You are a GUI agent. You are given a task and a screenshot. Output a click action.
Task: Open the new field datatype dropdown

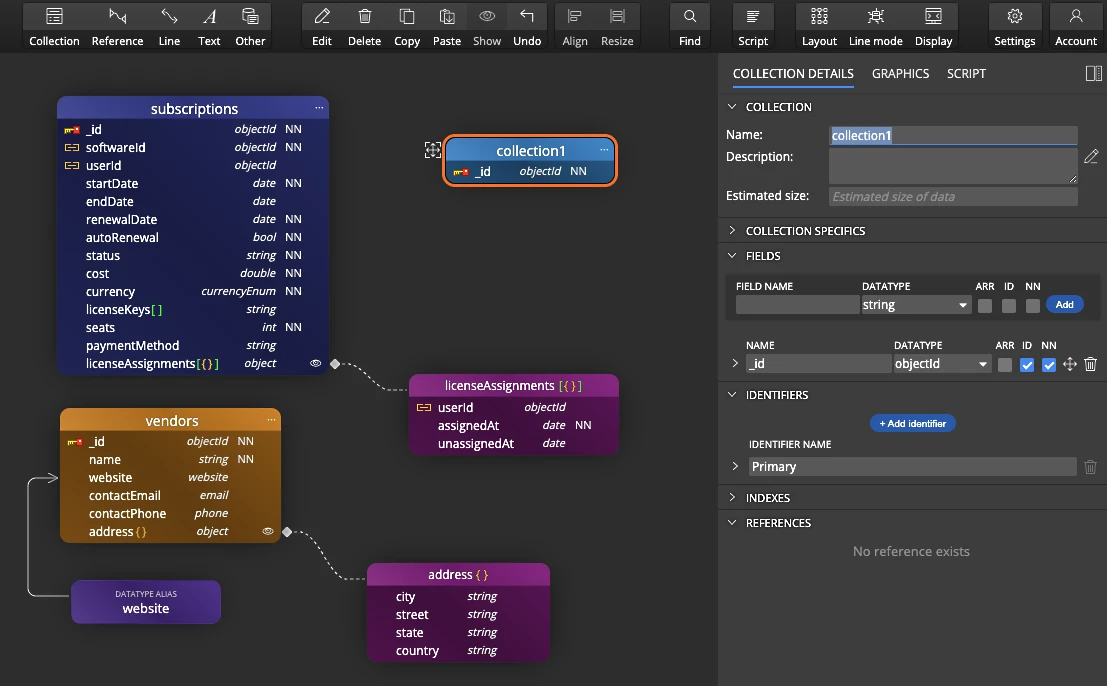(916, 305)
